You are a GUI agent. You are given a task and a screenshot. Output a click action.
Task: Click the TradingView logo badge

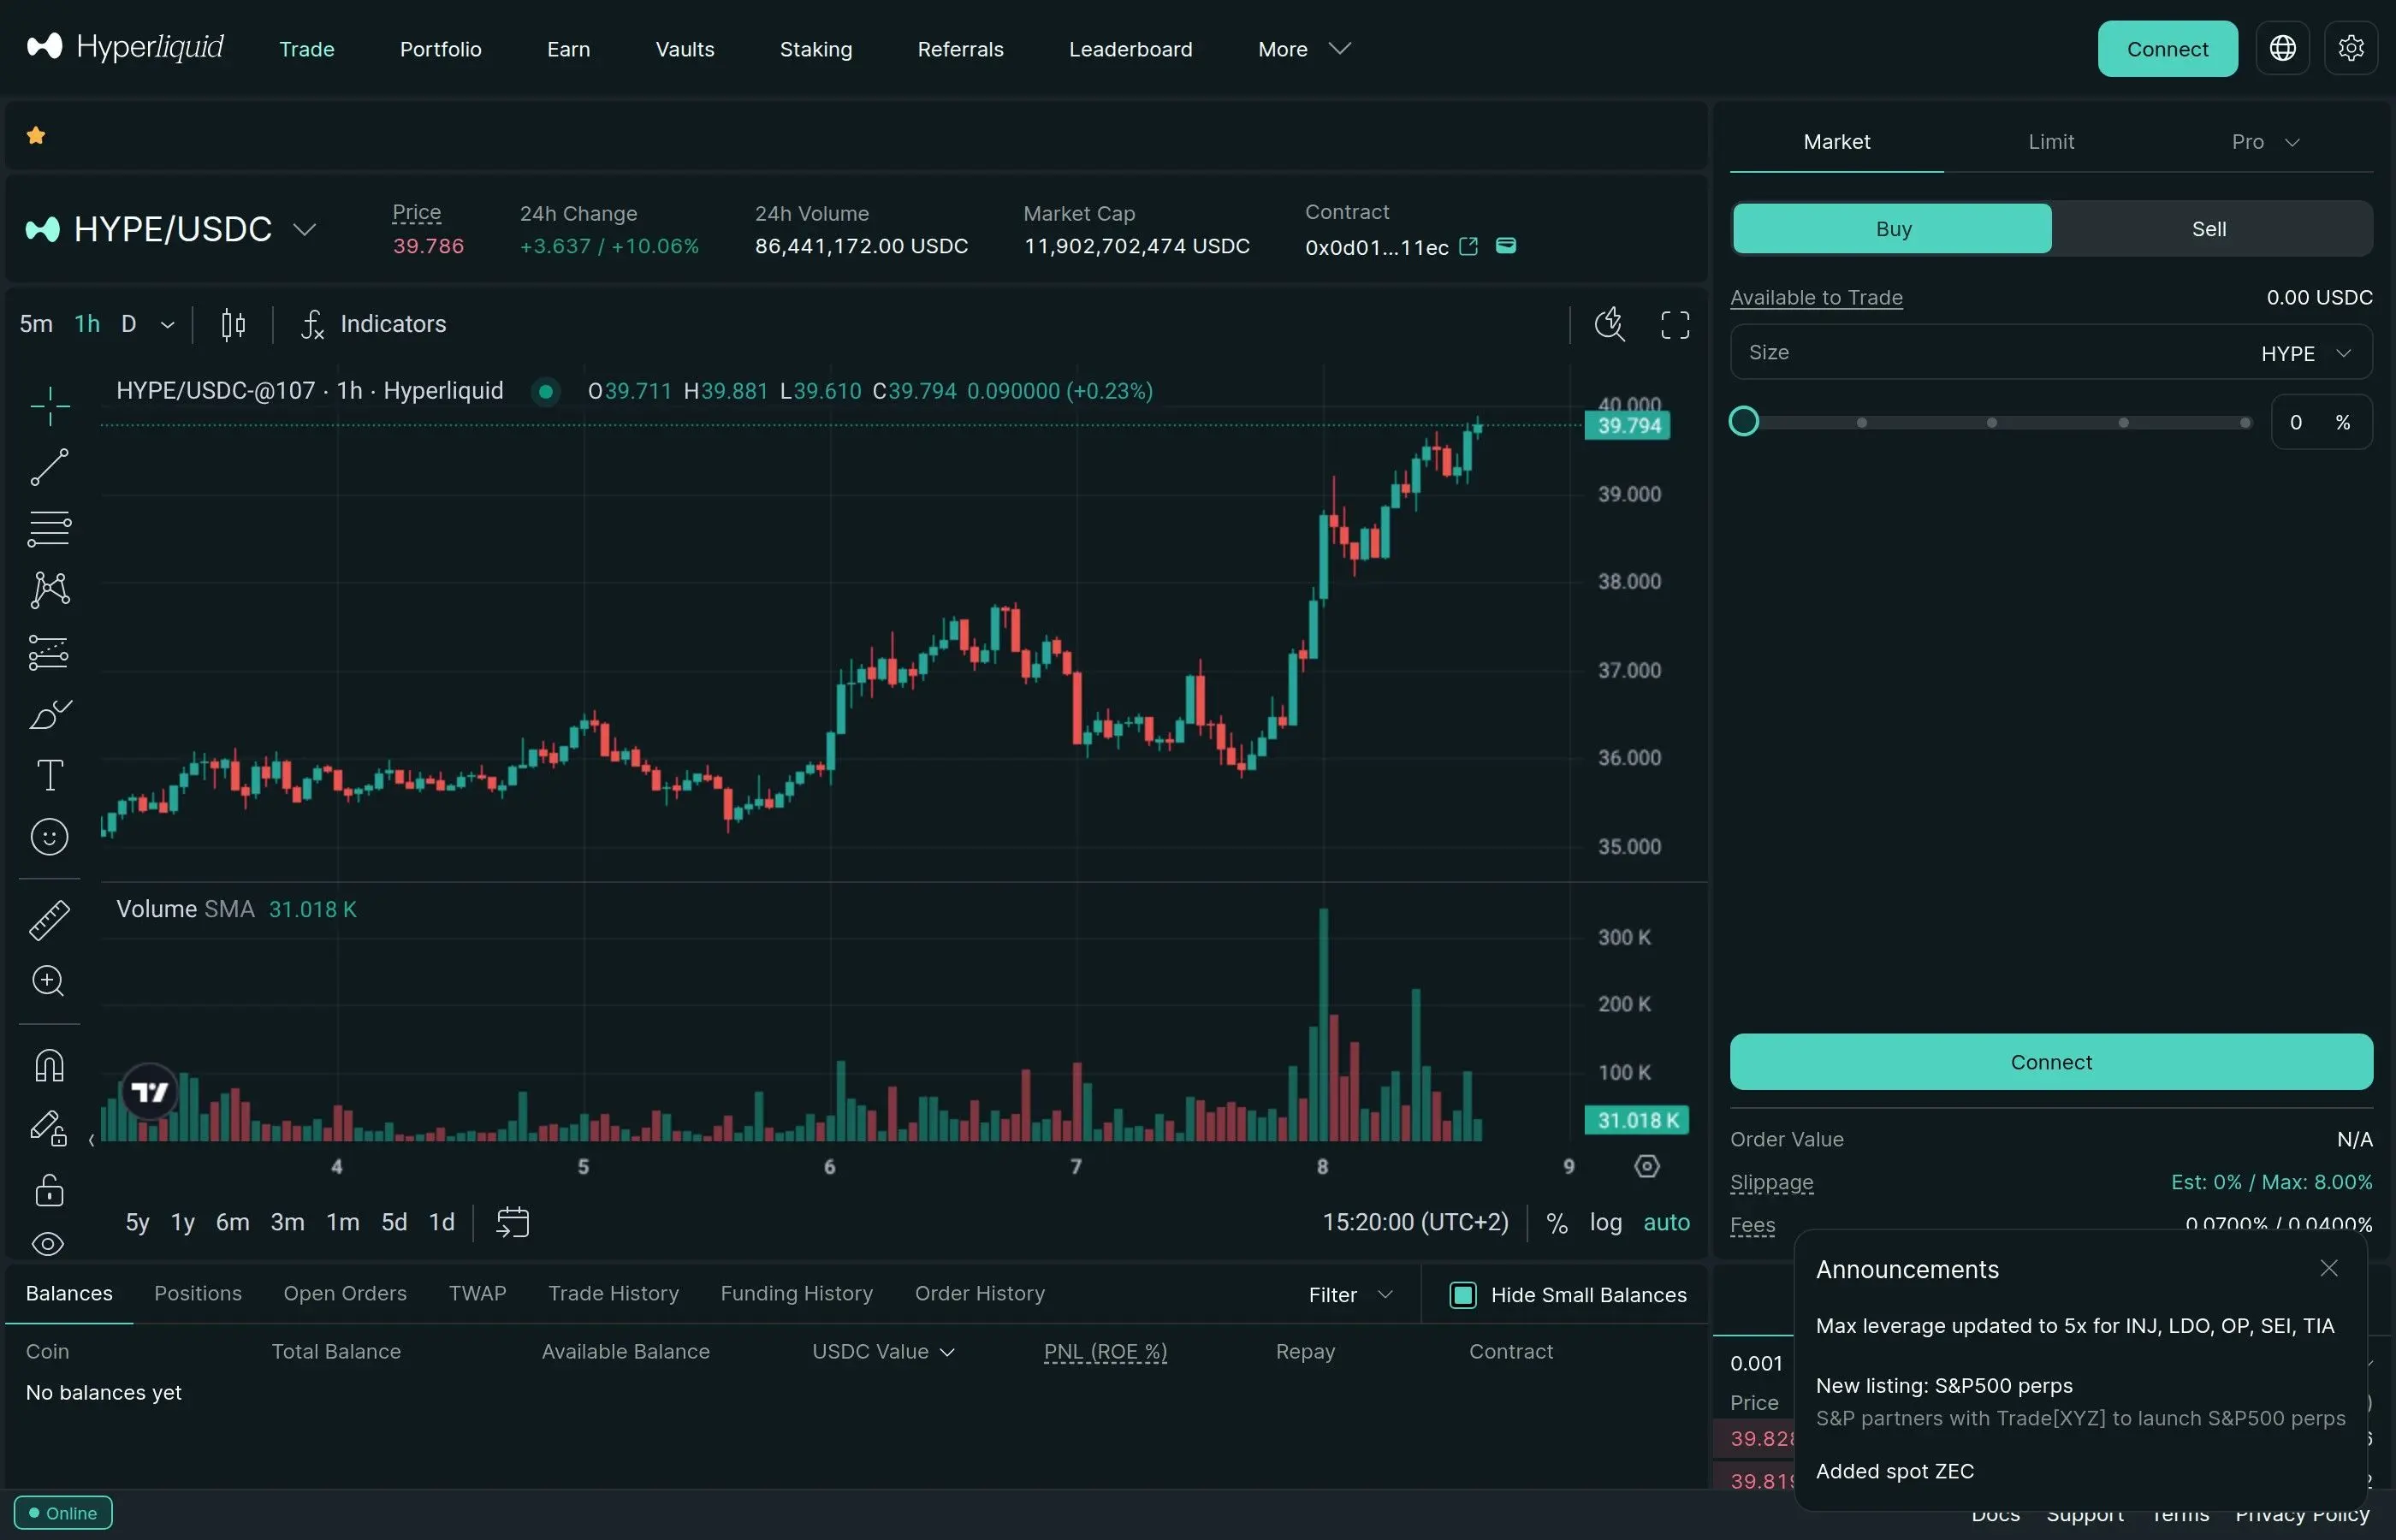(x=150, y=1092)
